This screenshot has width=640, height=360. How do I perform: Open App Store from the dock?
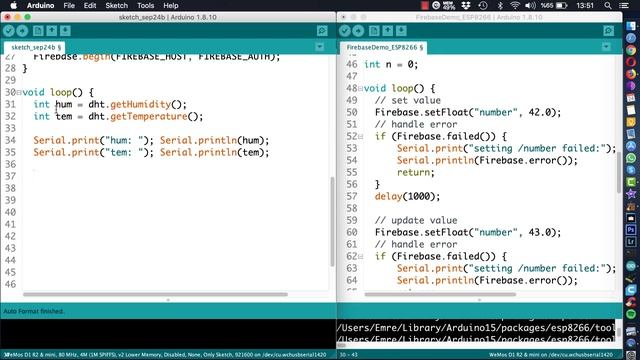pyautogui.click(x=631, y=146)
